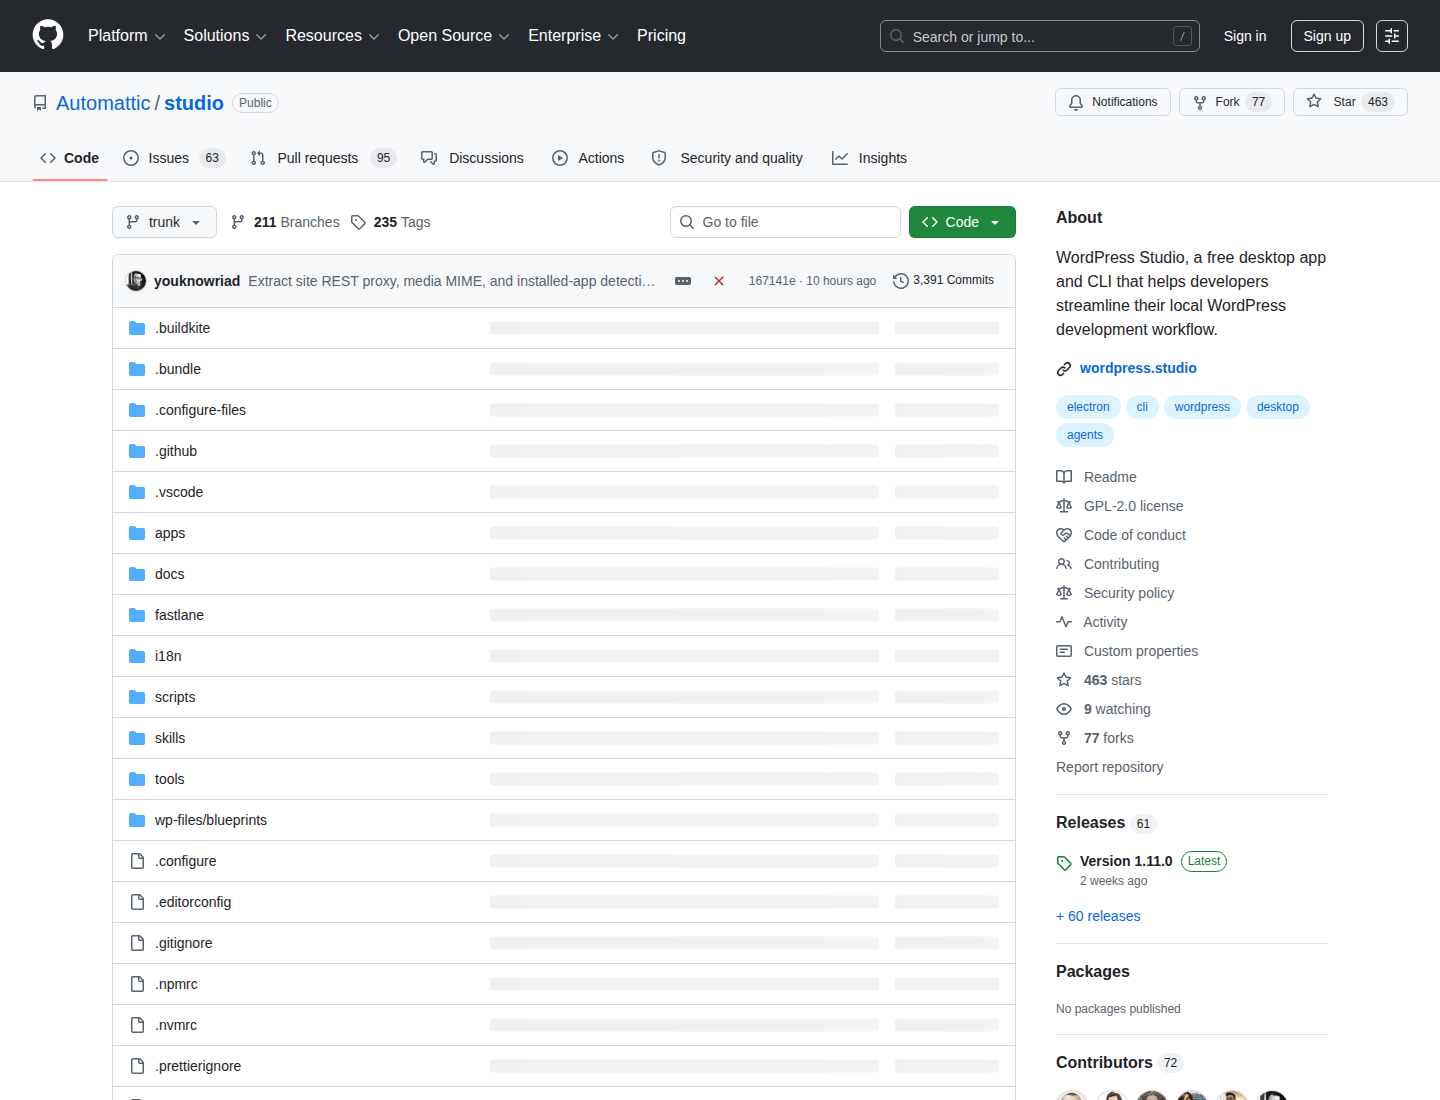Click the fastlane folder icon
1440x1100 pixels.
(x=137, y=615)
